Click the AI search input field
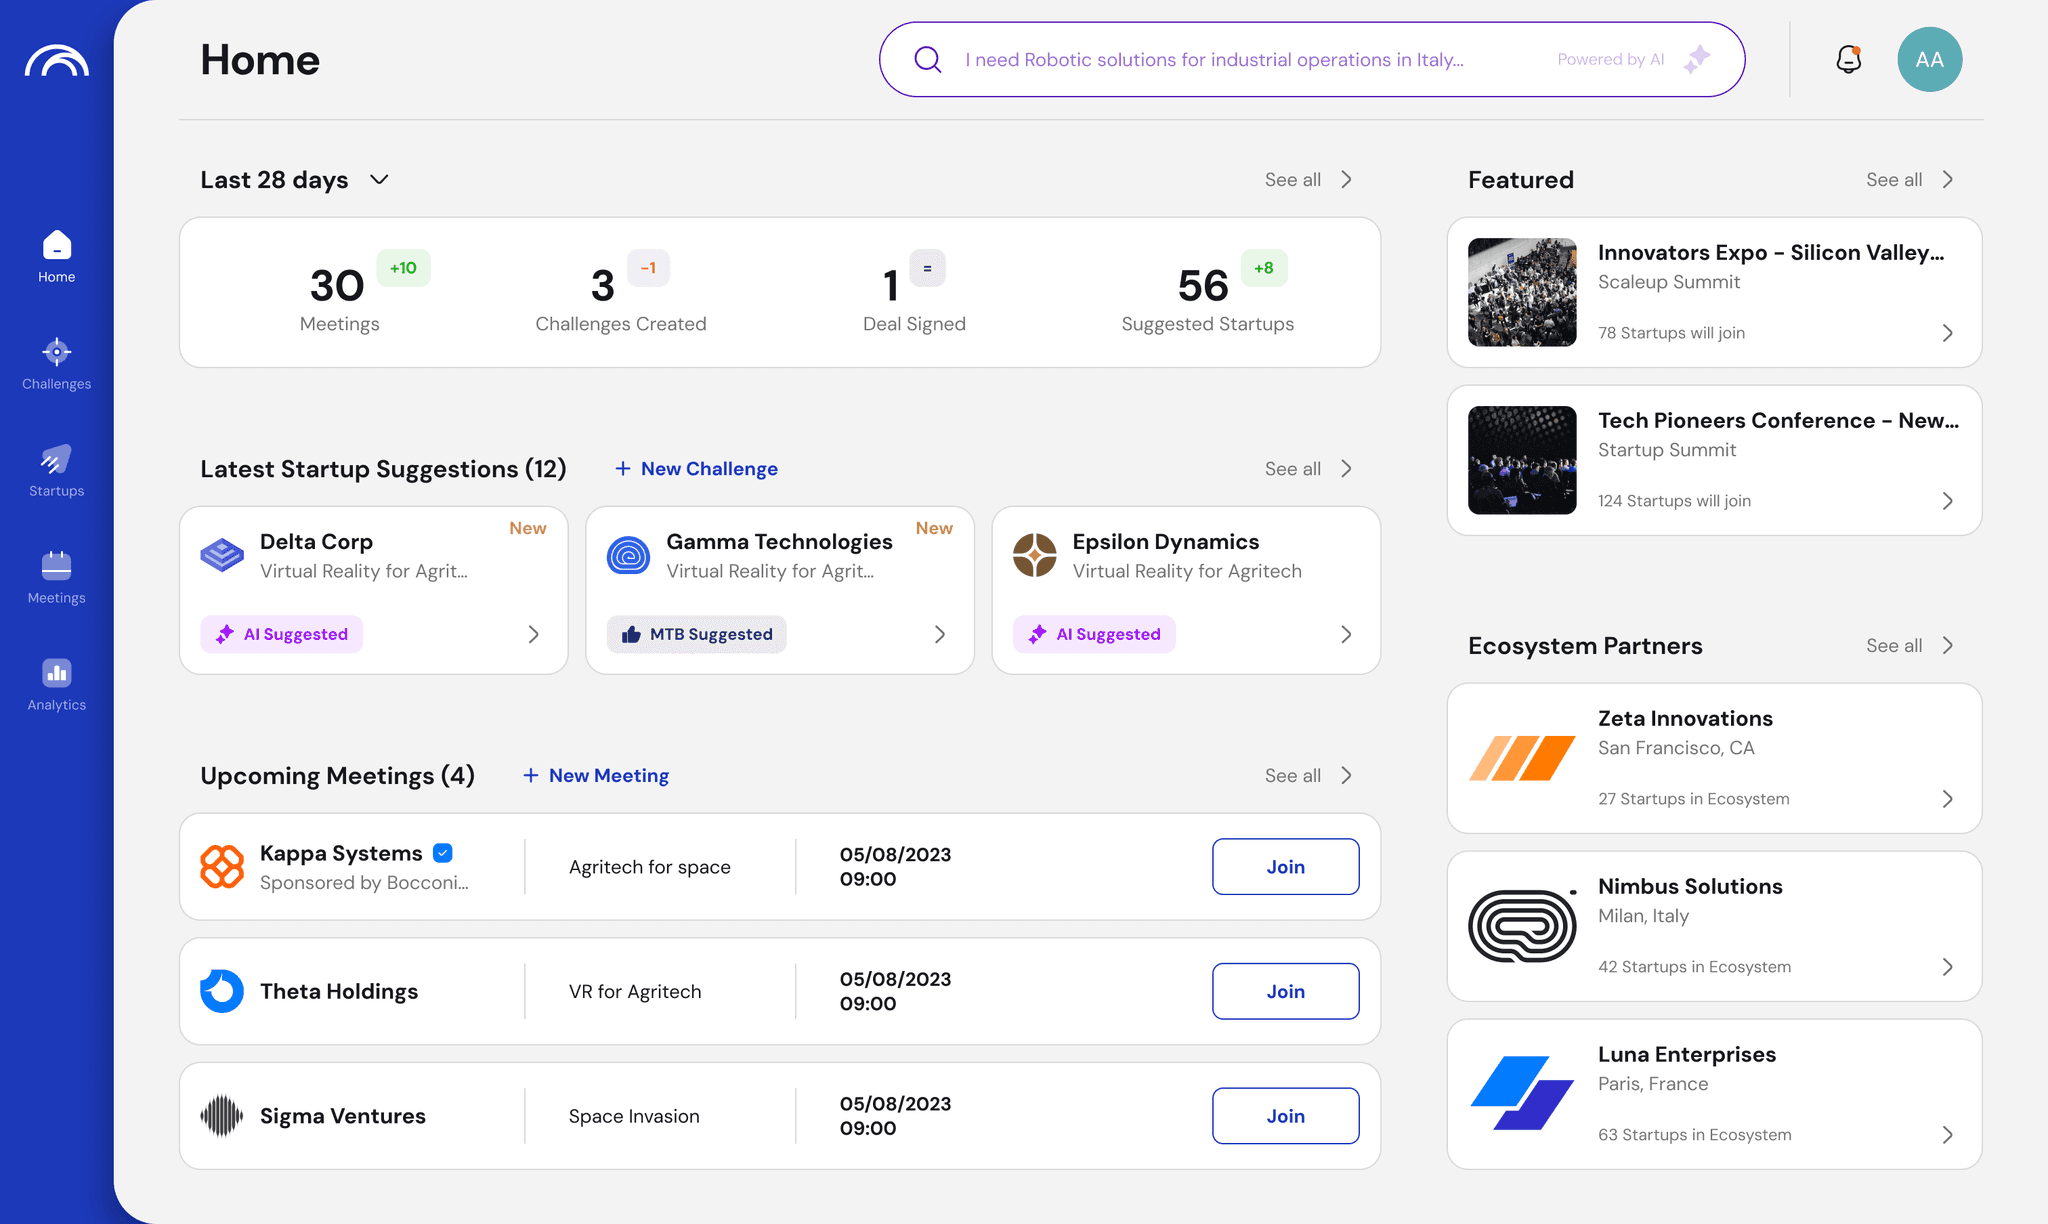This screenshot has width=2048, height=1224. coord(1214,60)
